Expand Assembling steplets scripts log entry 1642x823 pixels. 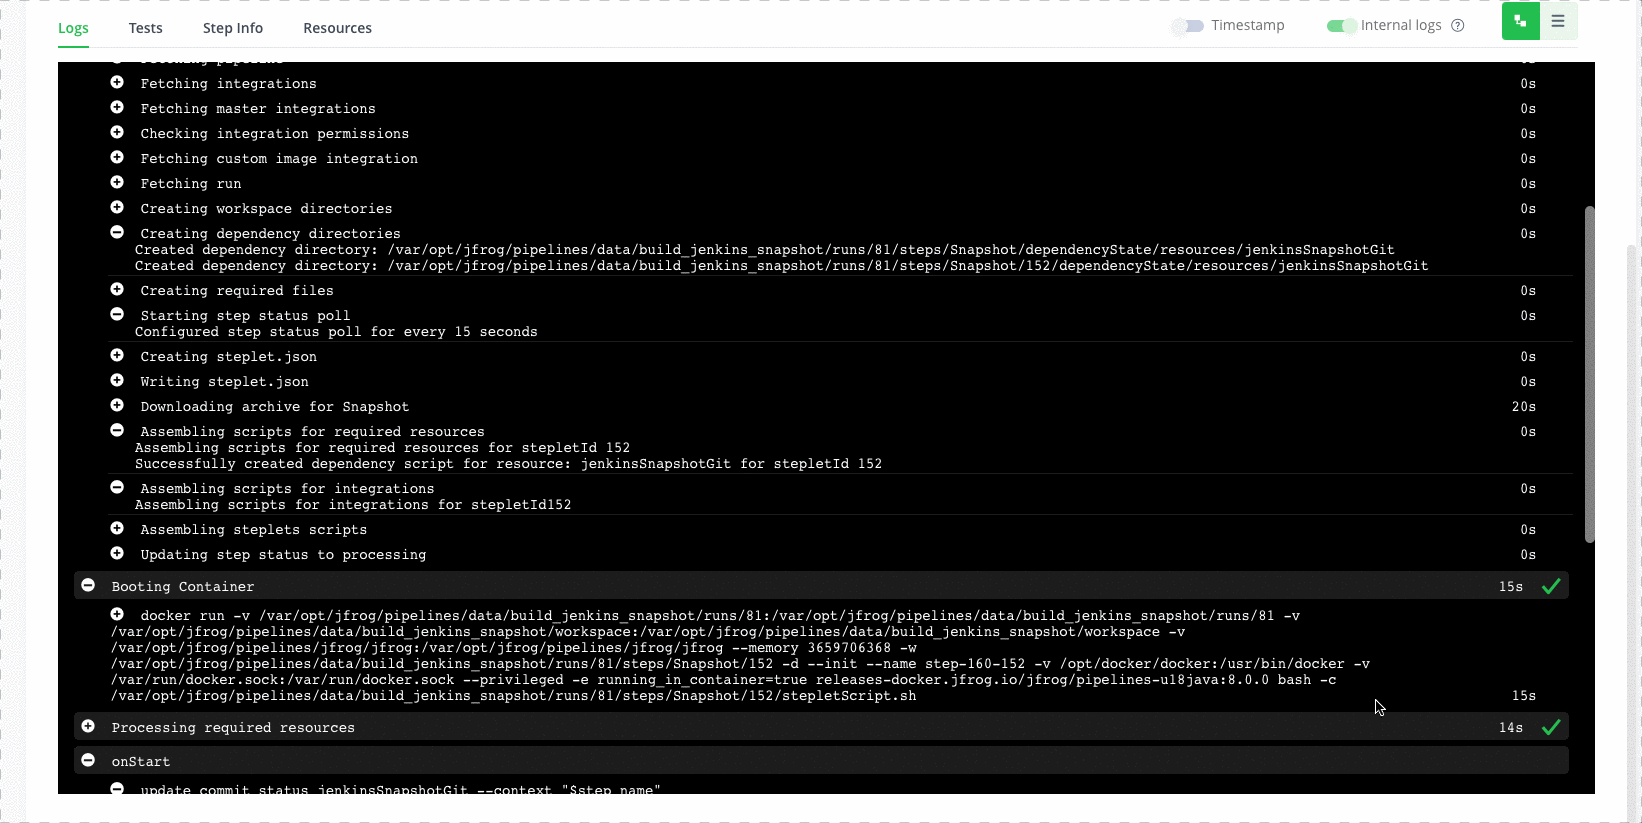(117, 529)
